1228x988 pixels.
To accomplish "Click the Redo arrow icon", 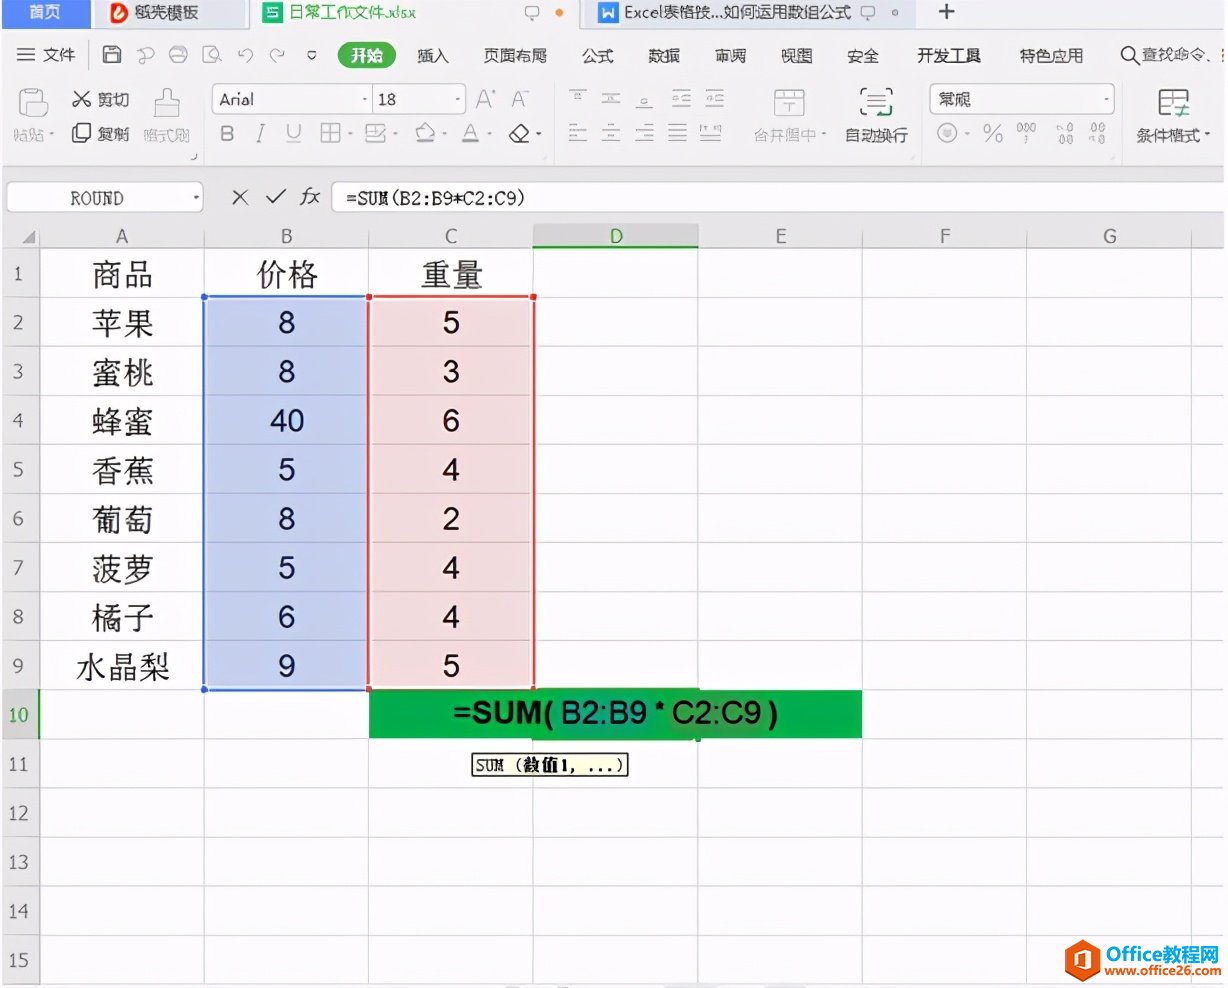I will (278, 55).
